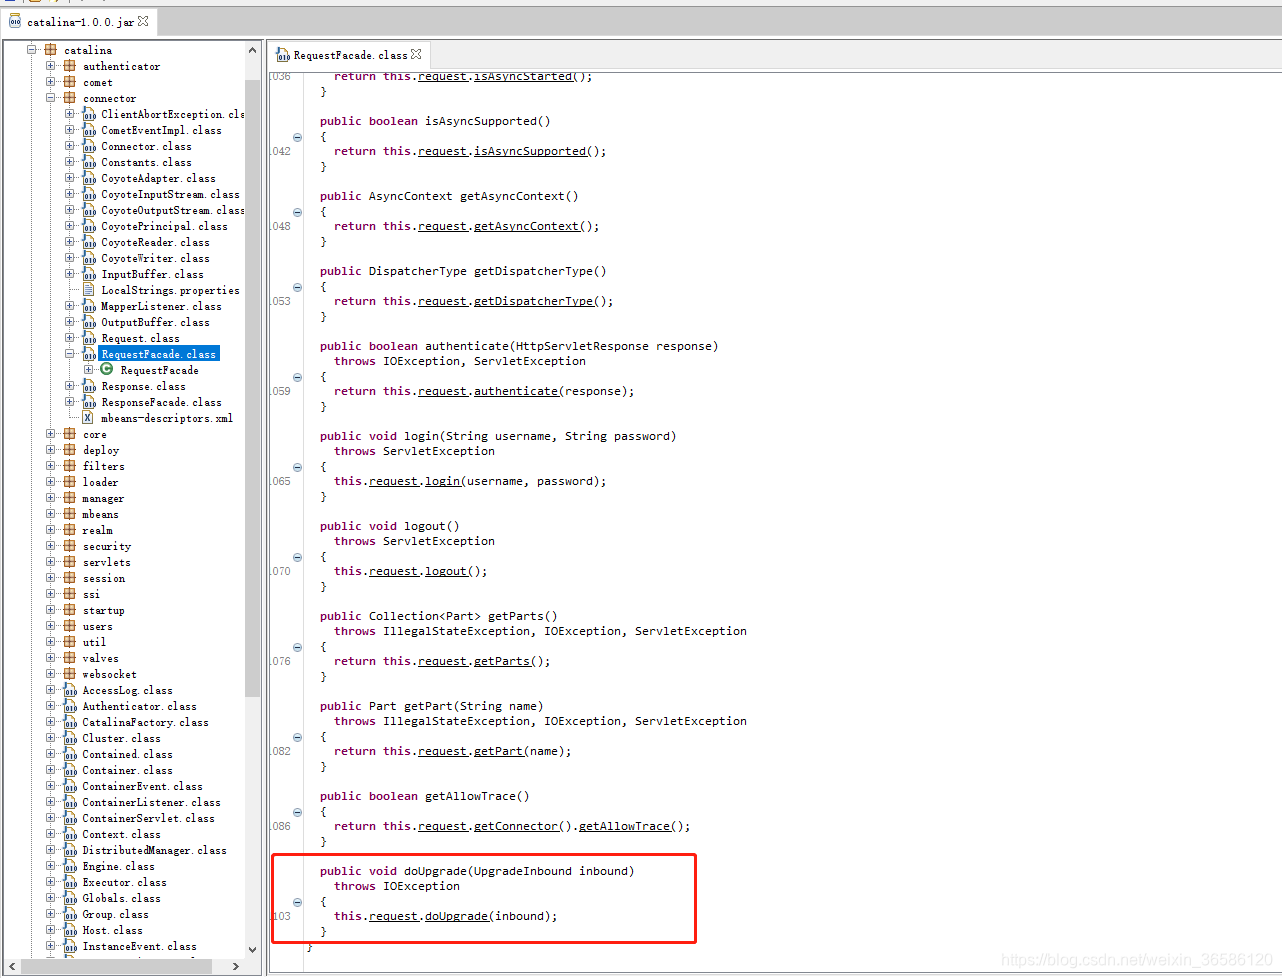Select MapperListener.class in the tree

[161, 306]
